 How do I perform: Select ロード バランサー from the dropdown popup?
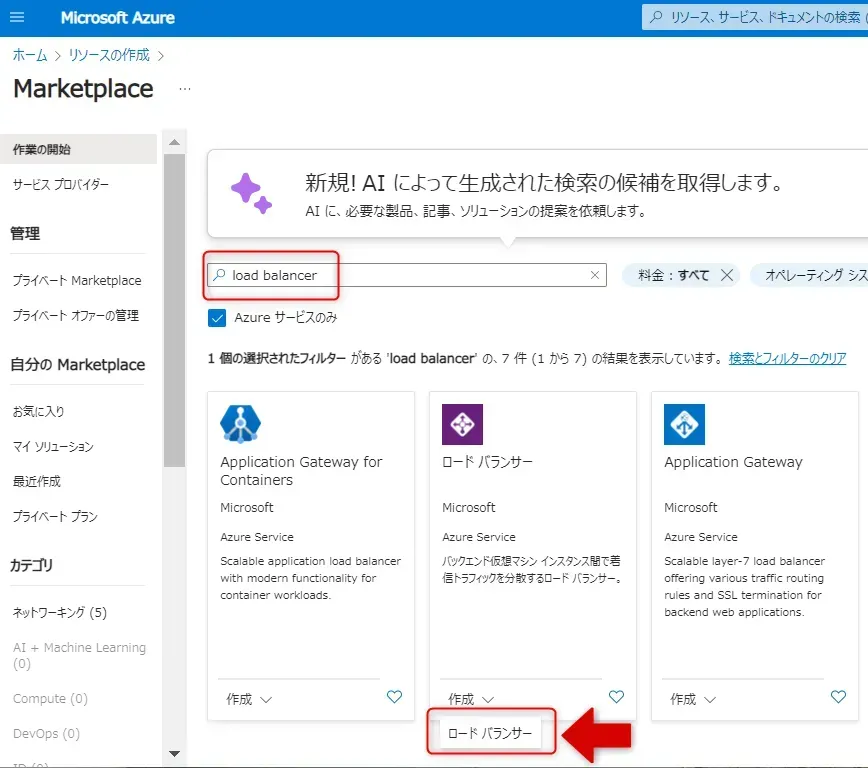click(488, 734)
